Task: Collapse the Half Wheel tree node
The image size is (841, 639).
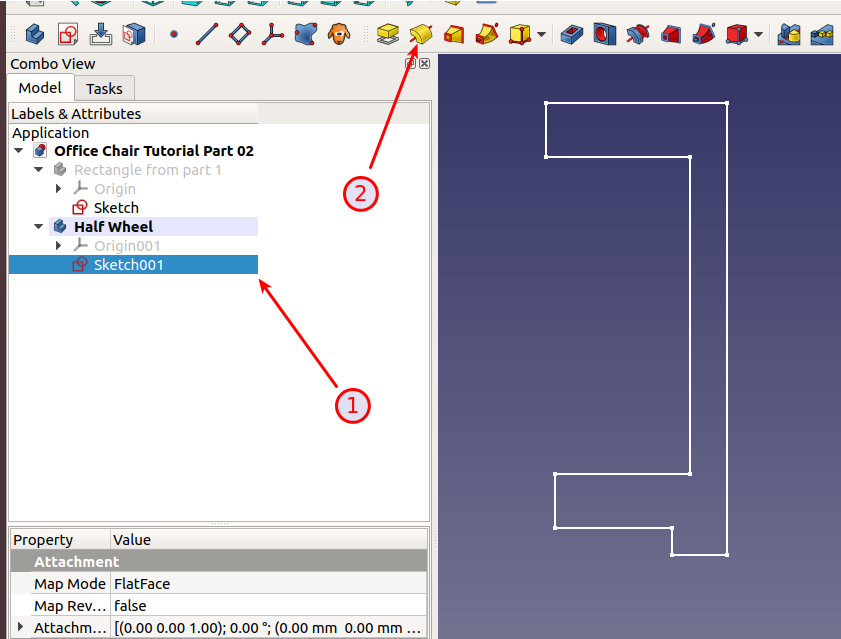Action: 39,227
